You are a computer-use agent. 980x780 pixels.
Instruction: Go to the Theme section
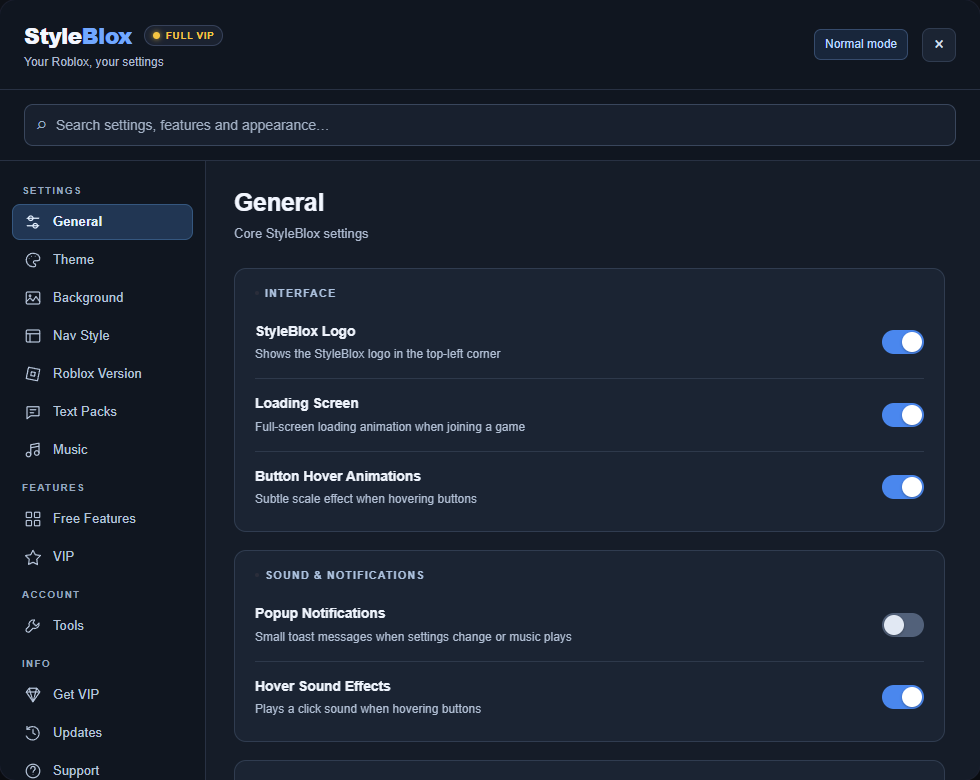pos(102,260)
